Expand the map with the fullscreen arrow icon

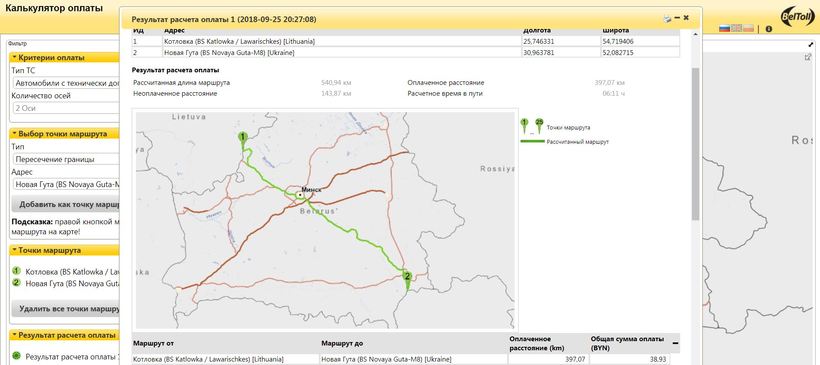point(811,45)
